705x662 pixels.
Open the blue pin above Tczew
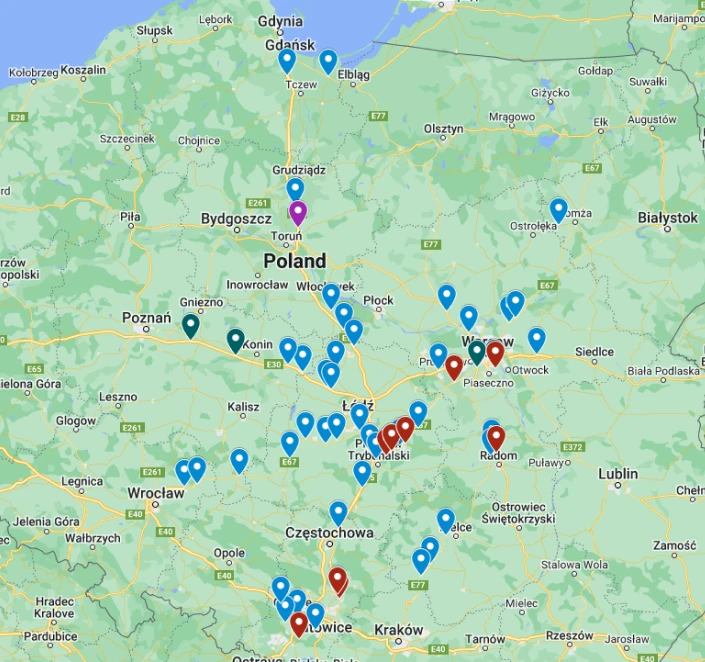[287, 61]
